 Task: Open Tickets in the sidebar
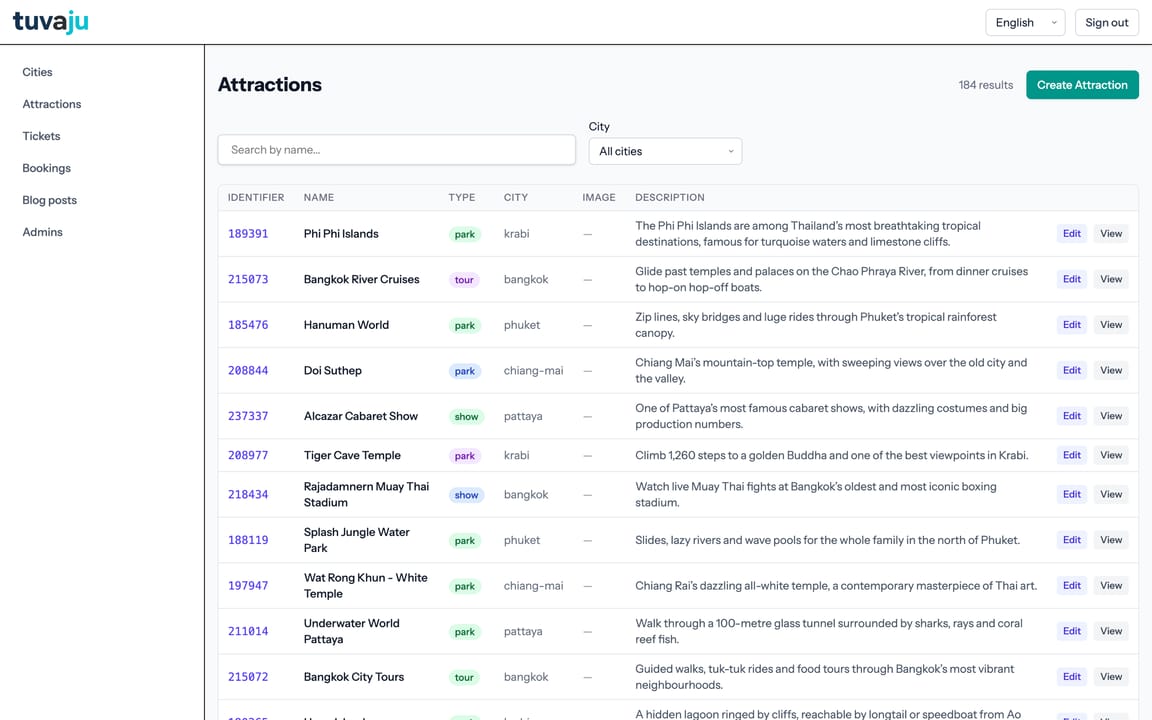point(41,136)
